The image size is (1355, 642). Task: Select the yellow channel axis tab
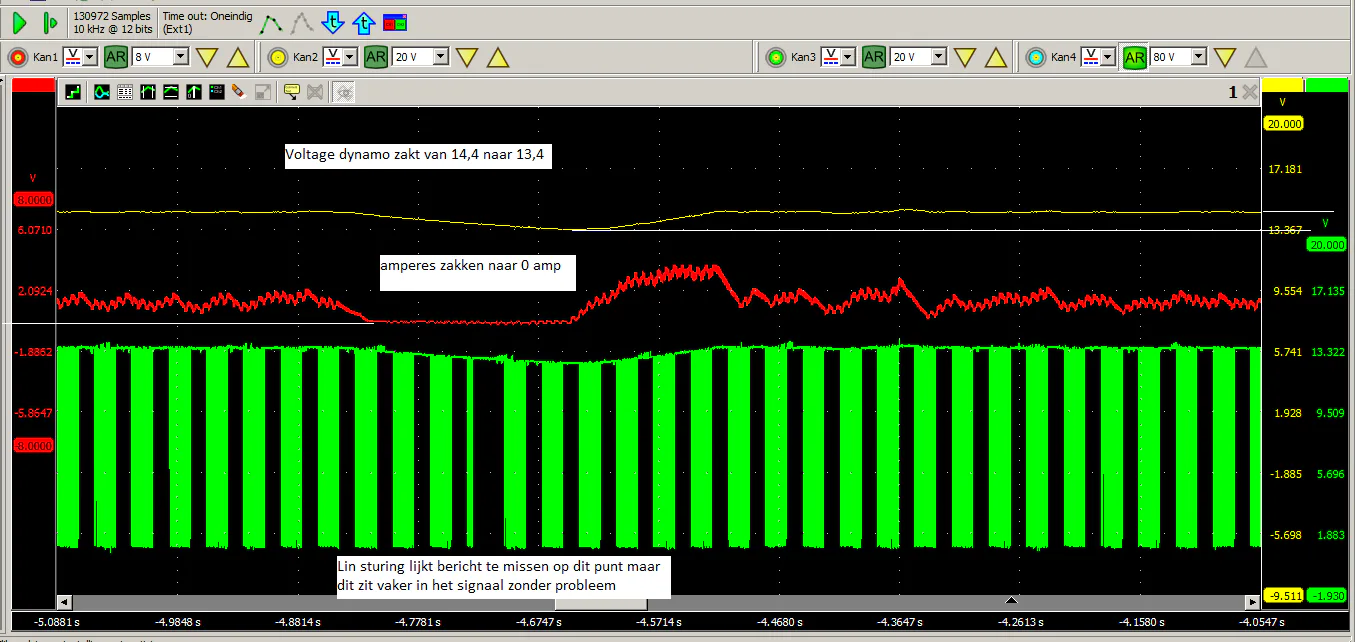(1282, 85)
